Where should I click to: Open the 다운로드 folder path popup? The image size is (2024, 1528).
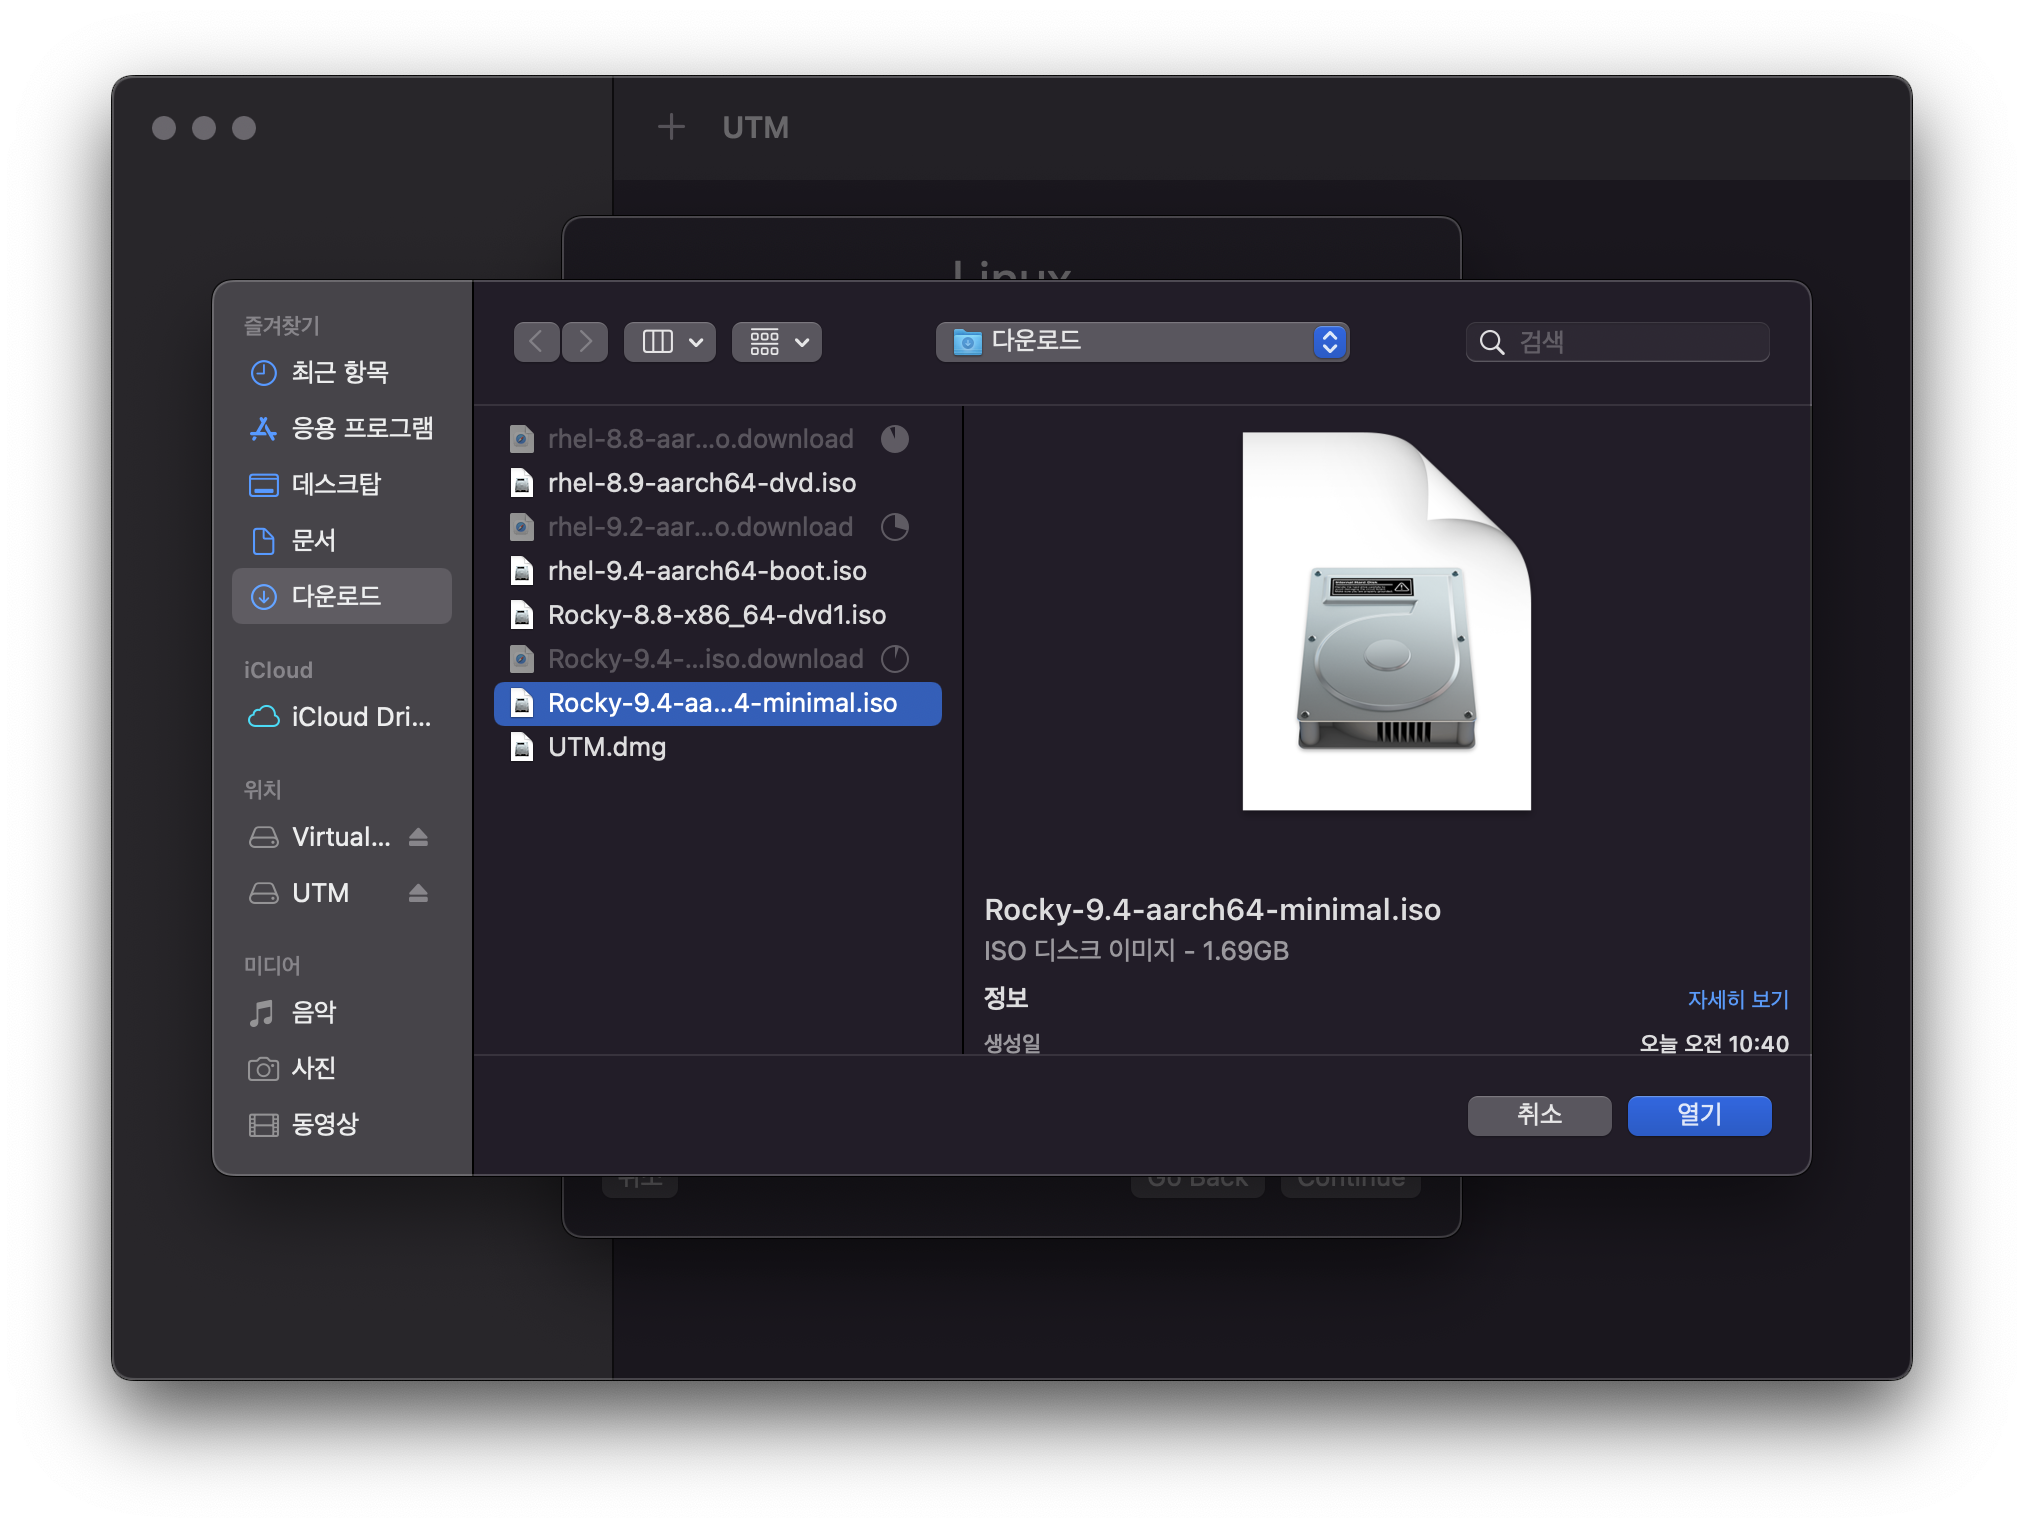(x=1142, y=342)
